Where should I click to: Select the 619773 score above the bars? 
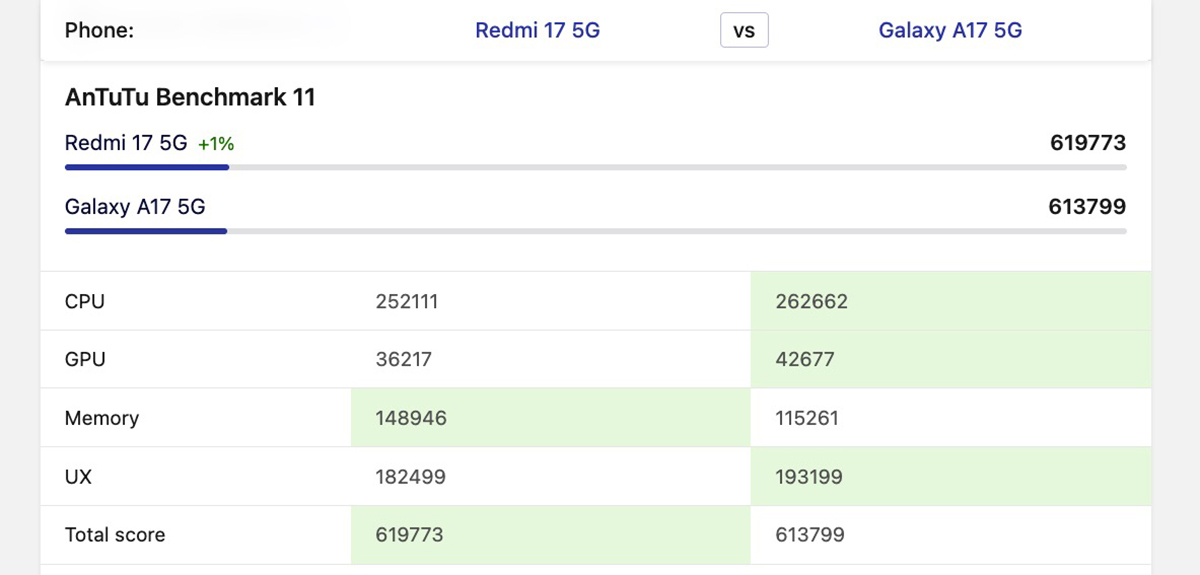[x=1088, y=143]
